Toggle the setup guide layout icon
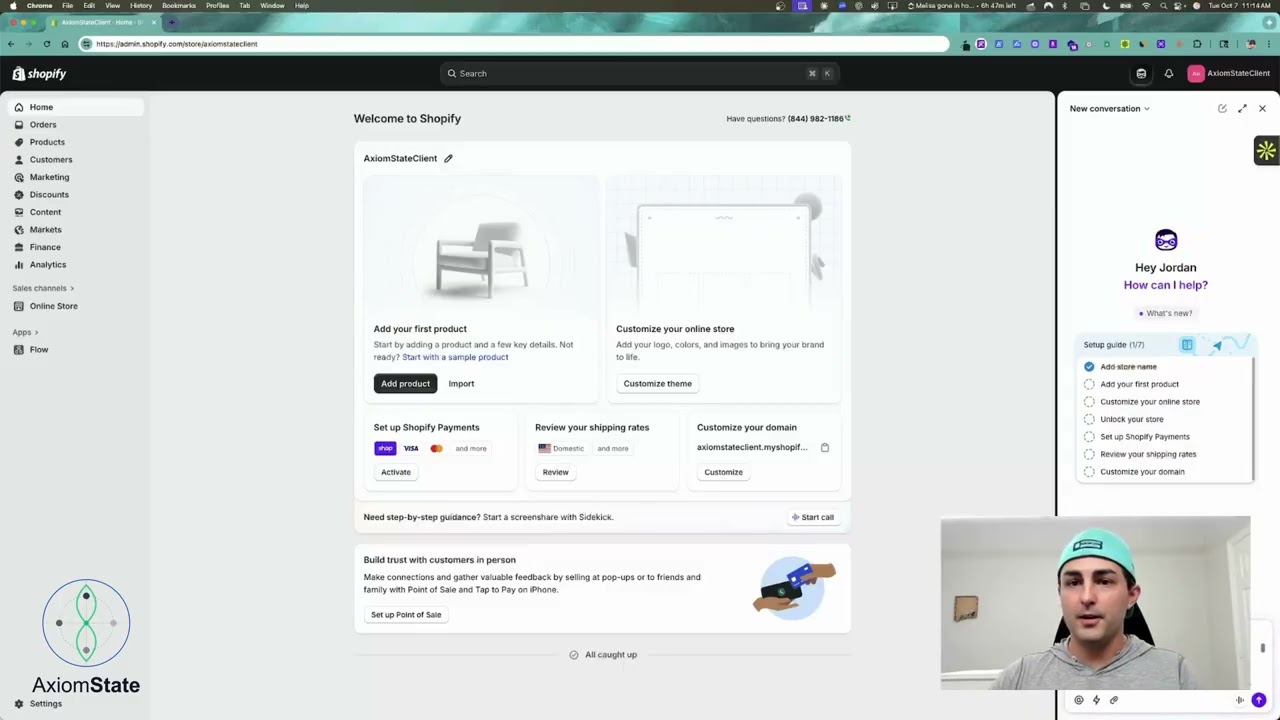This screenshot has height=720, width=1280. point(1187,345)
